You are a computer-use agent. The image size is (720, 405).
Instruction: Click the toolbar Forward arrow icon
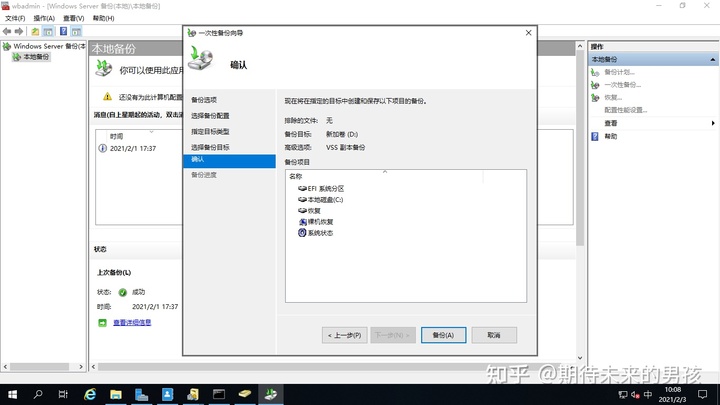[19, 31]
